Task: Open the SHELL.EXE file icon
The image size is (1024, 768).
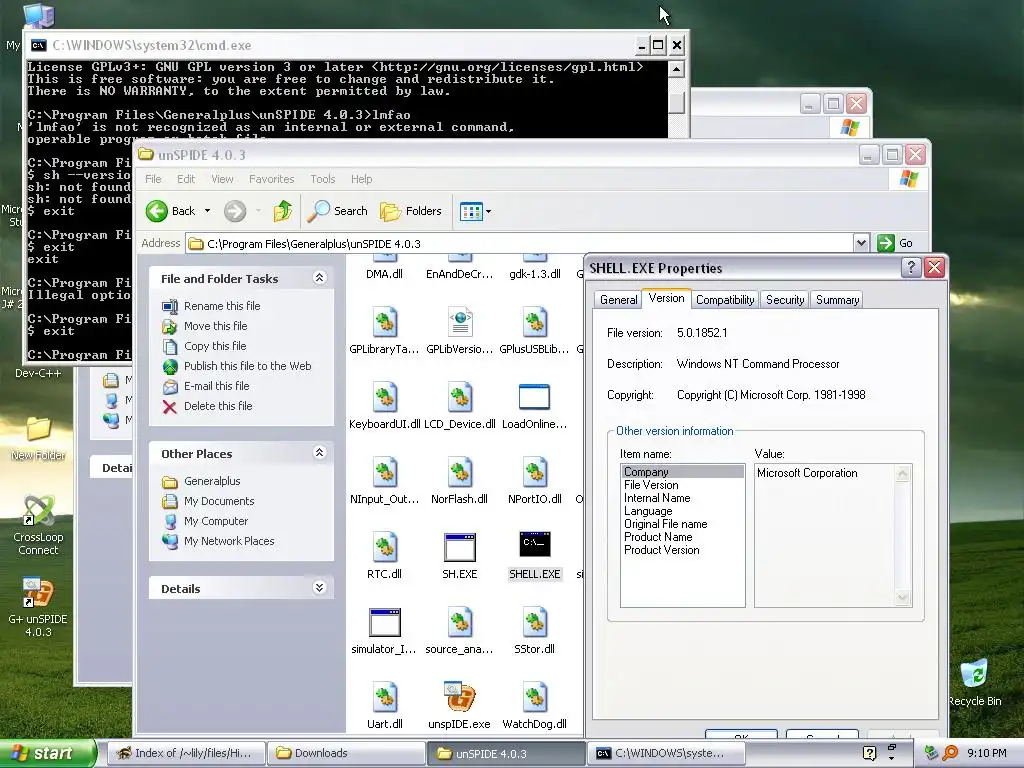Action: (534, 544)
